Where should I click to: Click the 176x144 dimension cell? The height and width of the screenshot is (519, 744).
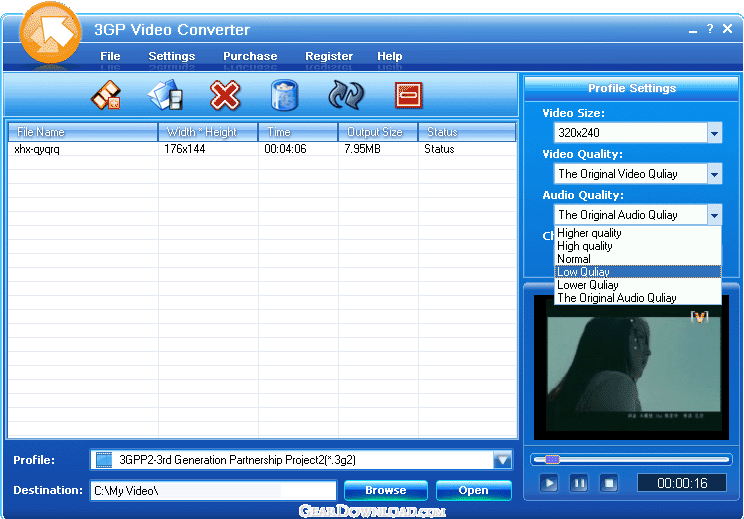pos(185,149)
